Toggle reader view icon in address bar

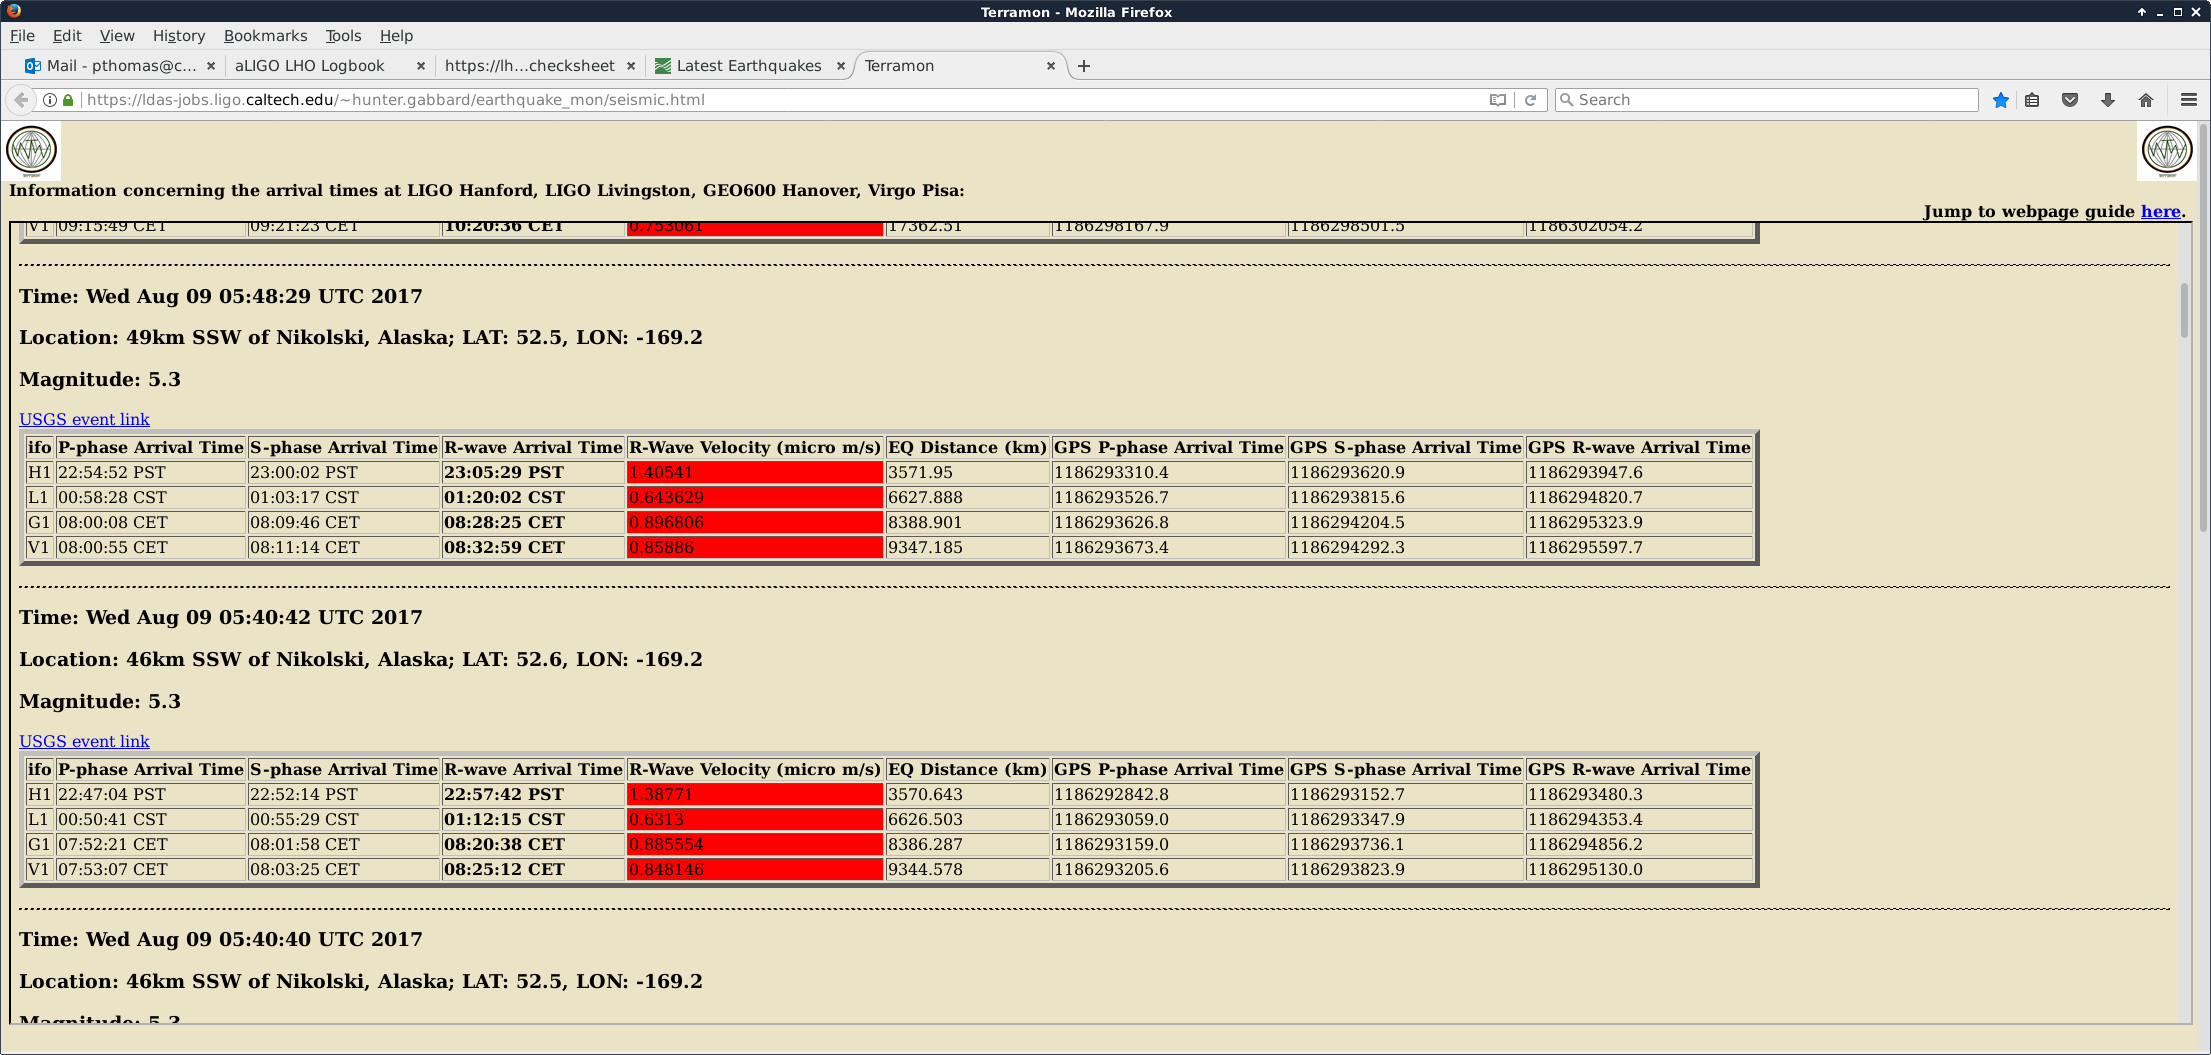tap(1497, 100)
